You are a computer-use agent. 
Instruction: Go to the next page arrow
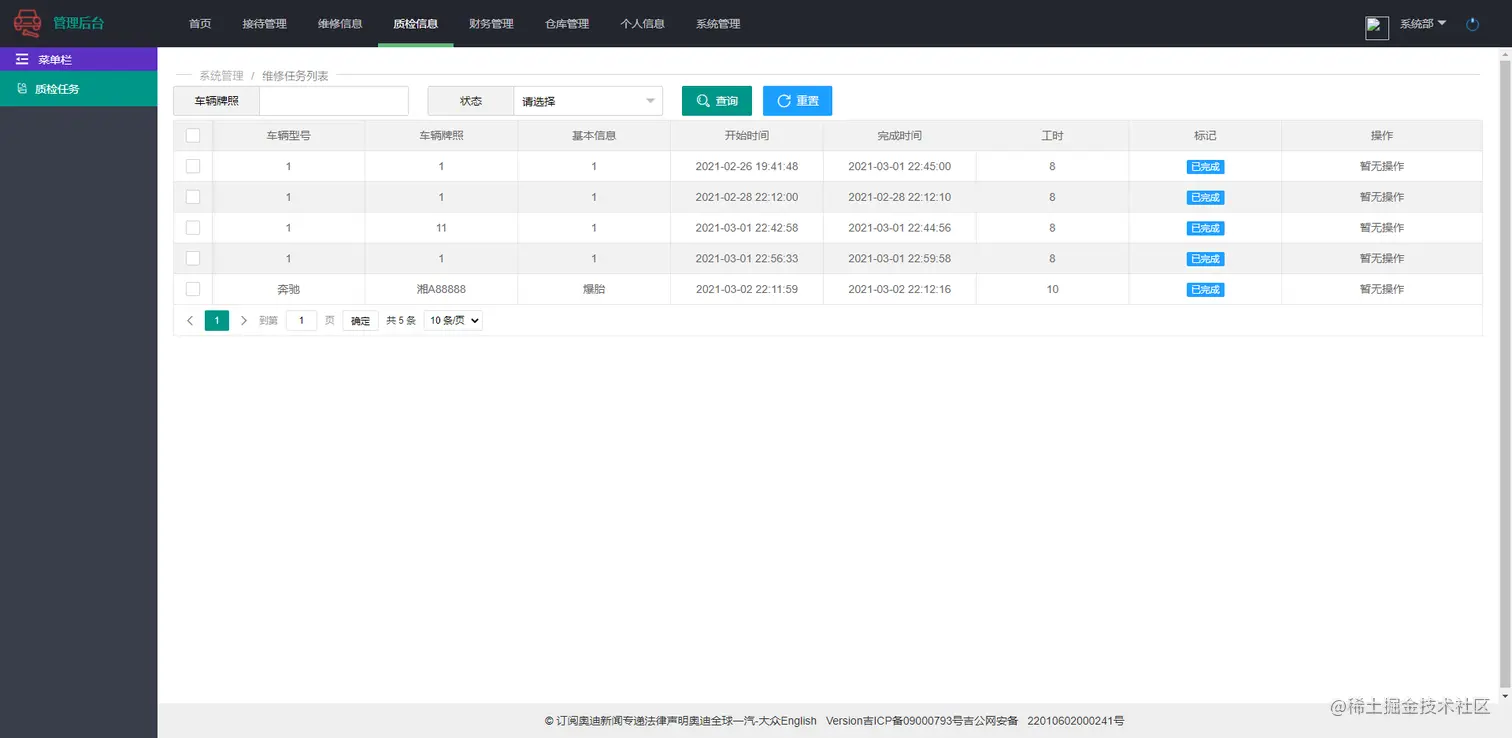point(243,321)
